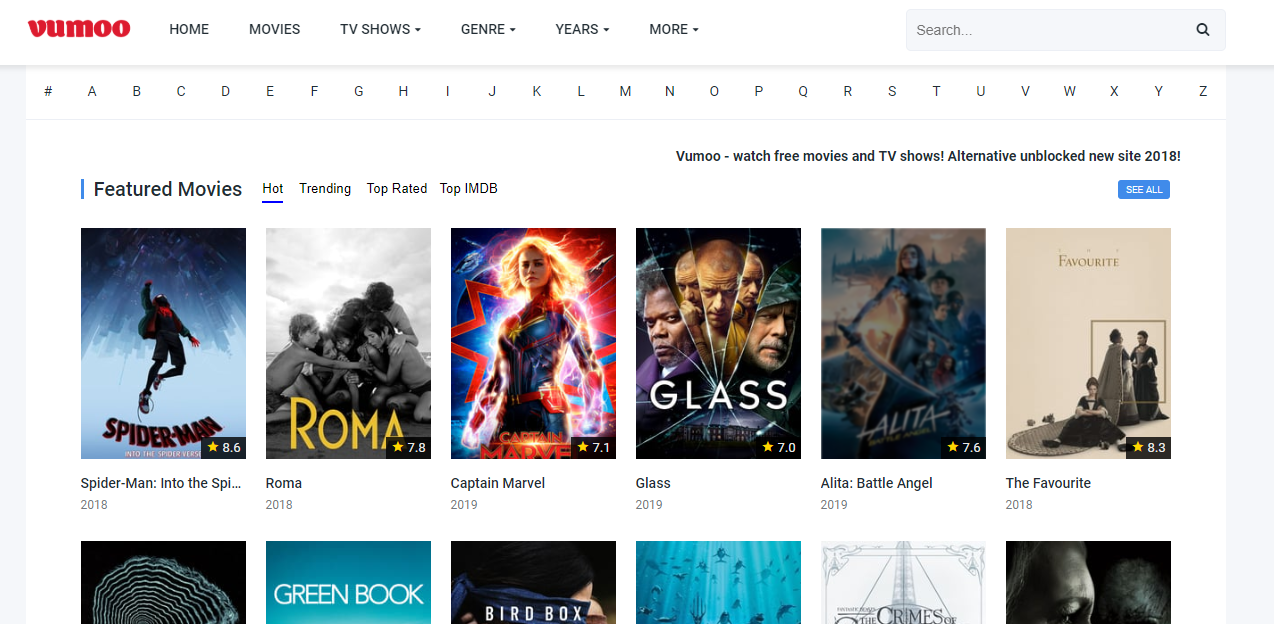Click the 8.6 star rating badge
1274x624 pixels.
[x=224, y=447]
